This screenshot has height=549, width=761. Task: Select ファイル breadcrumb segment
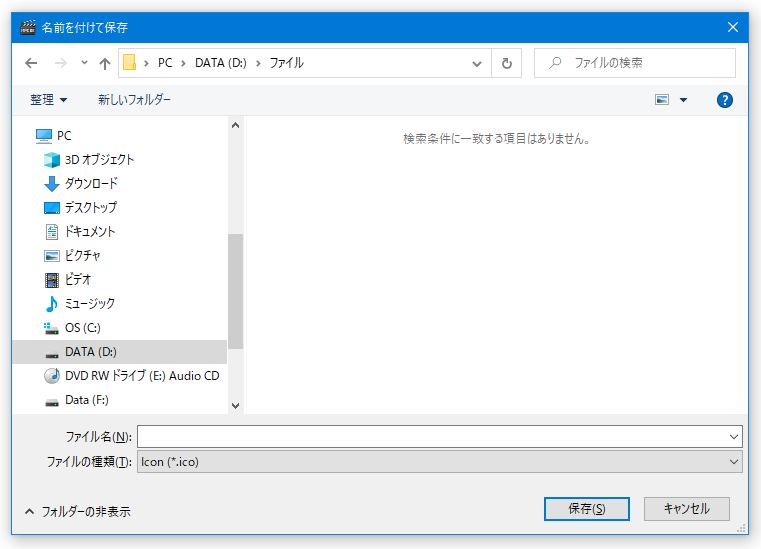(286, 63)
